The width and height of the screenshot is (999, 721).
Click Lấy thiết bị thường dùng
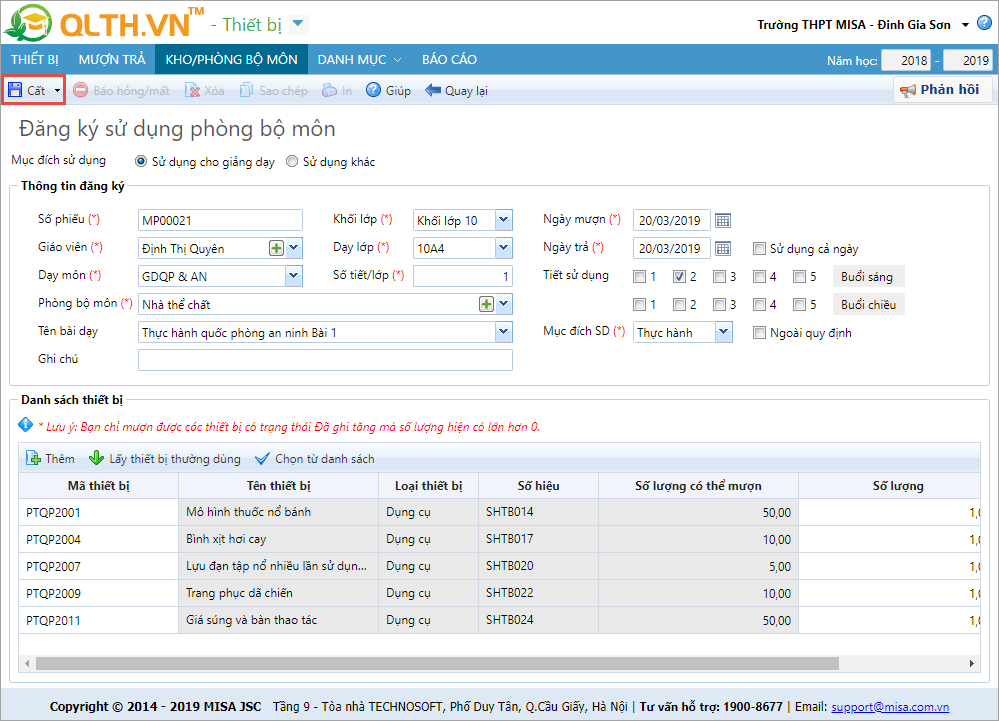tap(165, 459)
